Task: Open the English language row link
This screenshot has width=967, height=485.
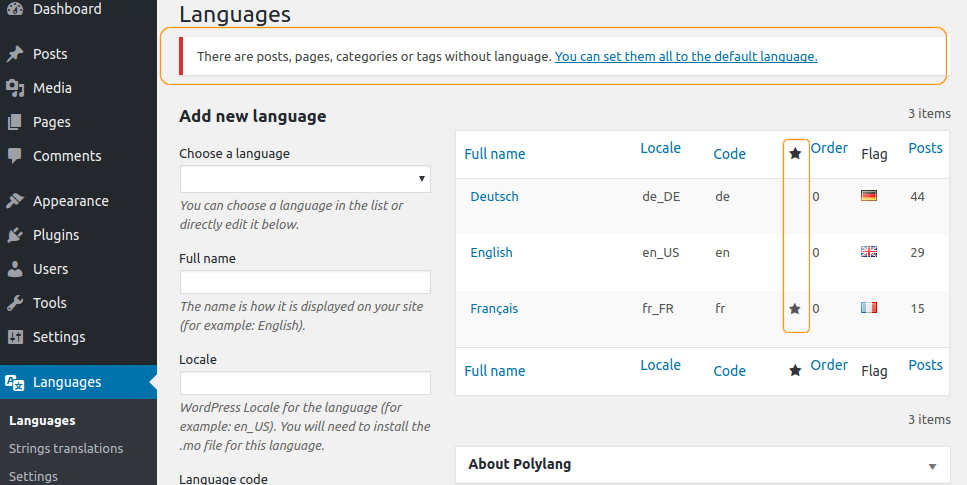Action: (491, 252)
